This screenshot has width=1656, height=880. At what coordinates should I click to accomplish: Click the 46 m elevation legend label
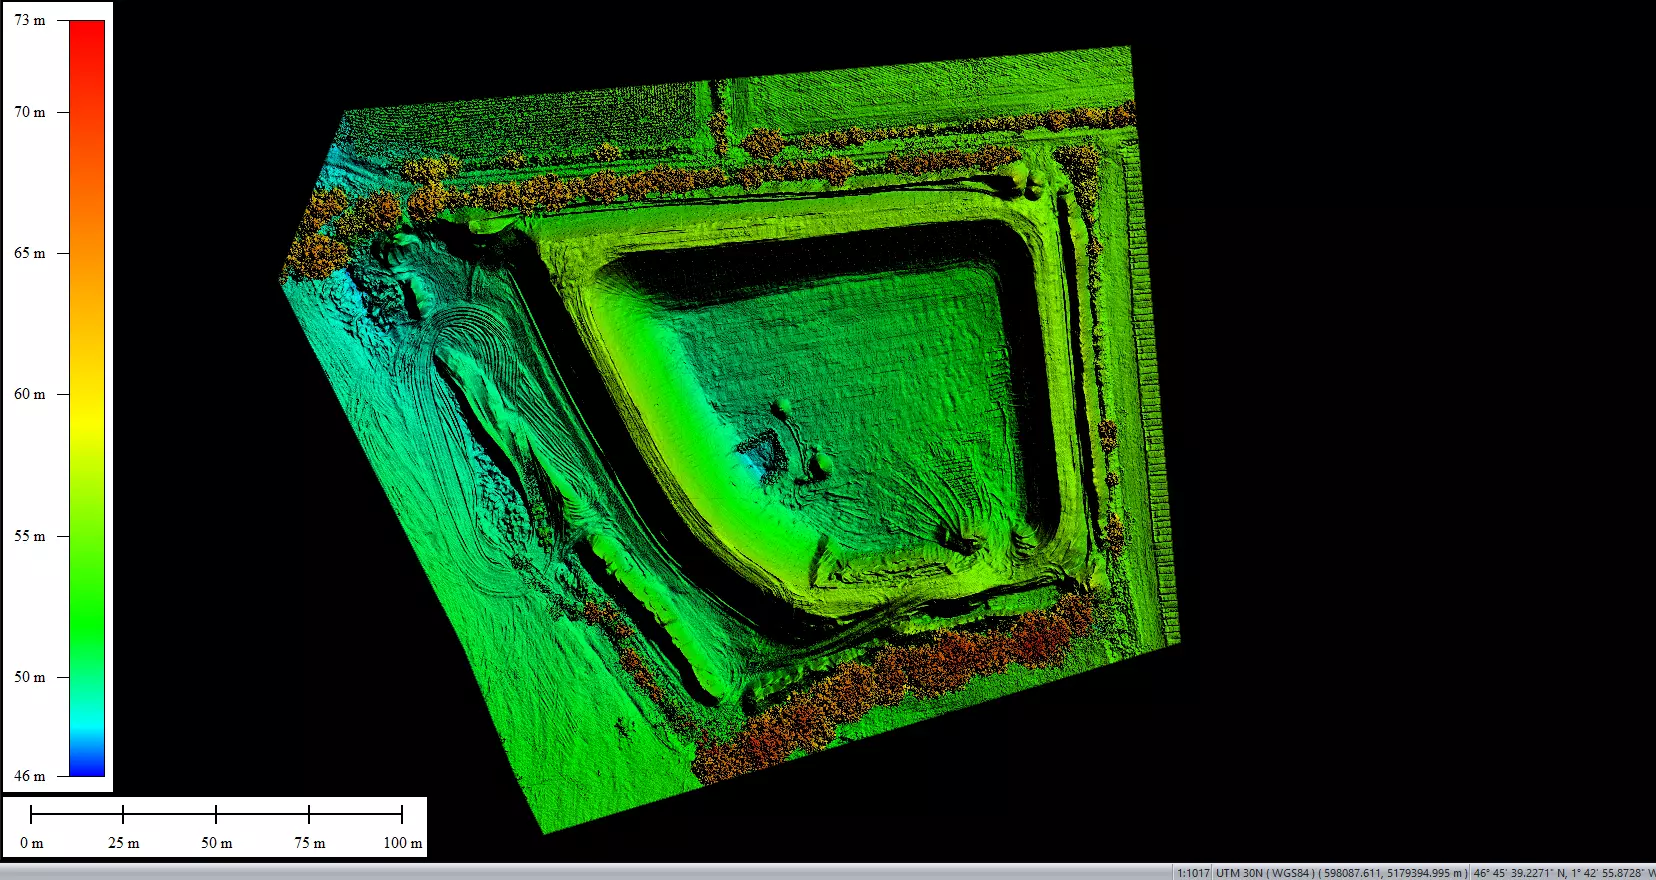[x=30, y=775]
